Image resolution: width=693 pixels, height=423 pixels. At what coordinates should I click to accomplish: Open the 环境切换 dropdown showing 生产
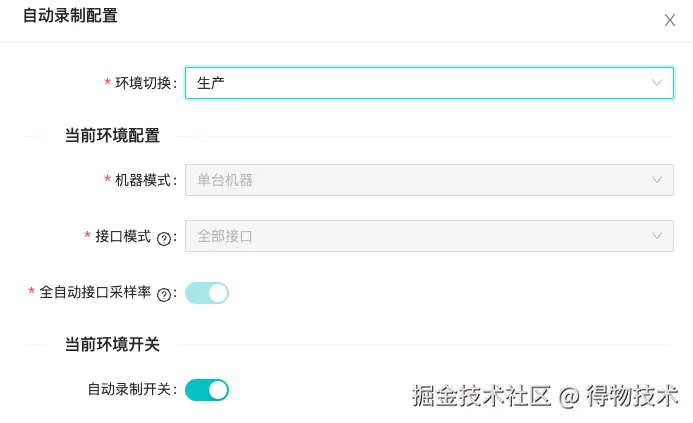[x=420, y=83]
